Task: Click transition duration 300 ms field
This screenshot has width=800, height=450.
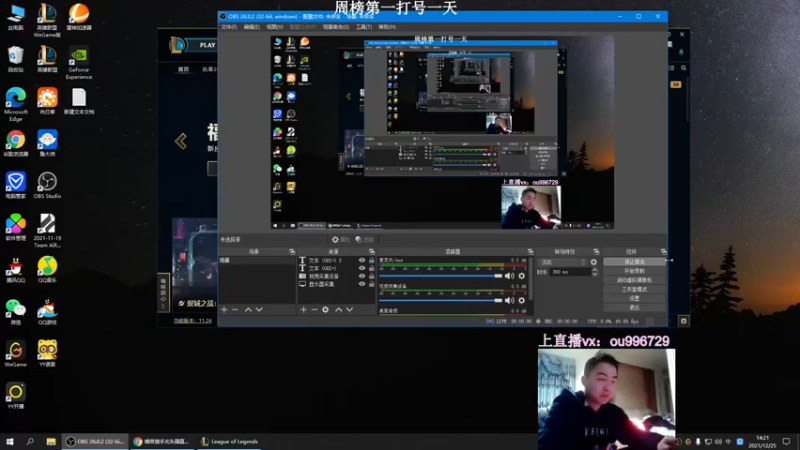Action: coord(569,272)
